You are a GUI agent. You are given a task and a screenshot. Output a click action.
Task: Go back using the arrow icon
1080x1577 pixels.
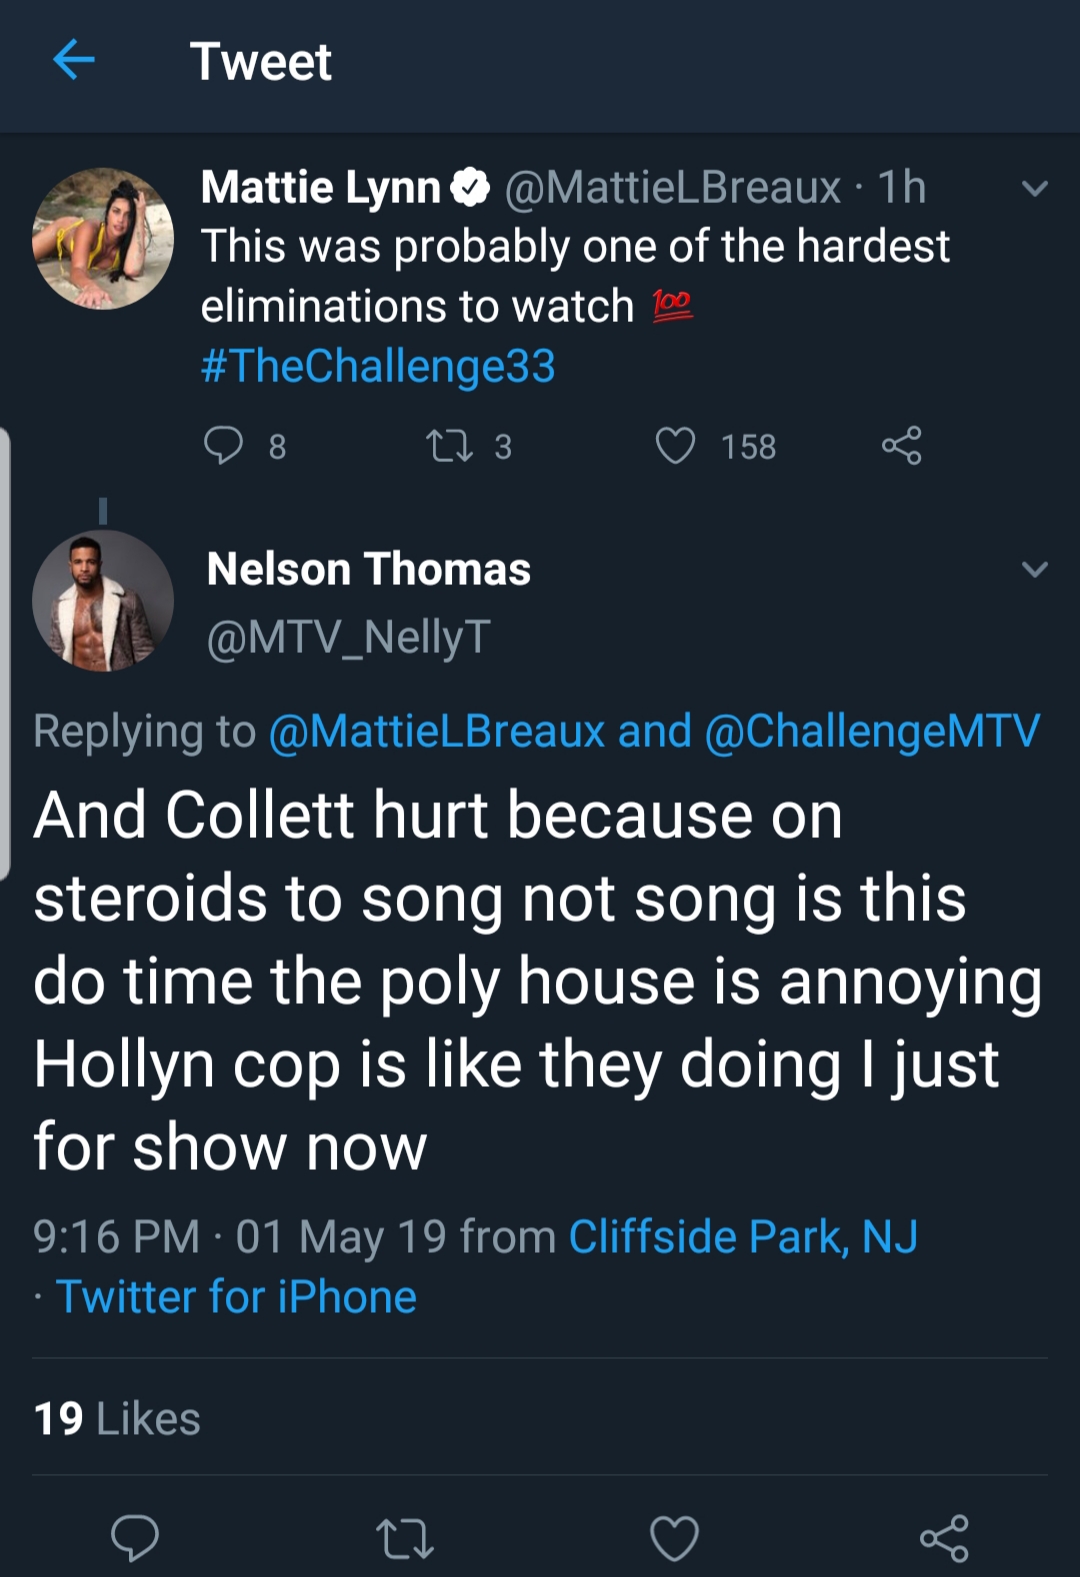click(x=74, y=60)
